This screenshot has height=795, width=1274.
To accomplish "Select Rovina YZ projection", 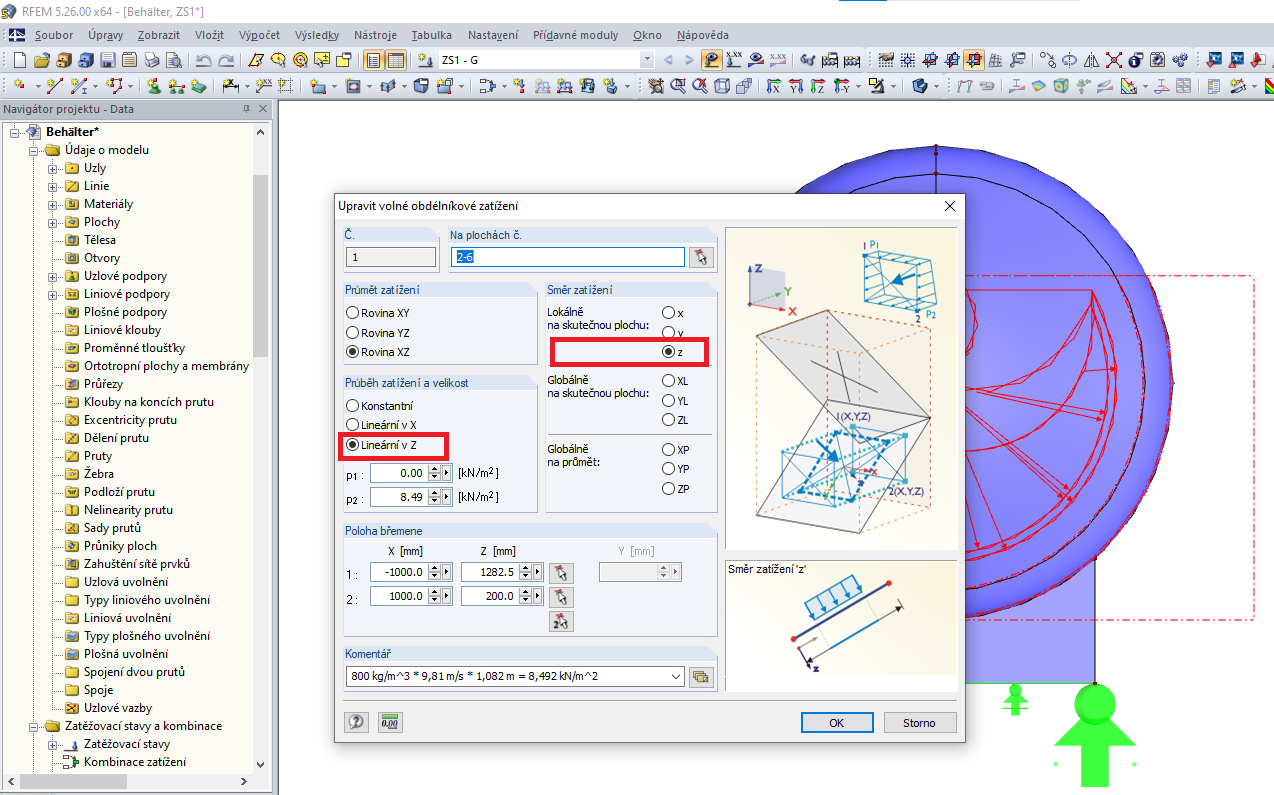I will (x=352, y=332).
